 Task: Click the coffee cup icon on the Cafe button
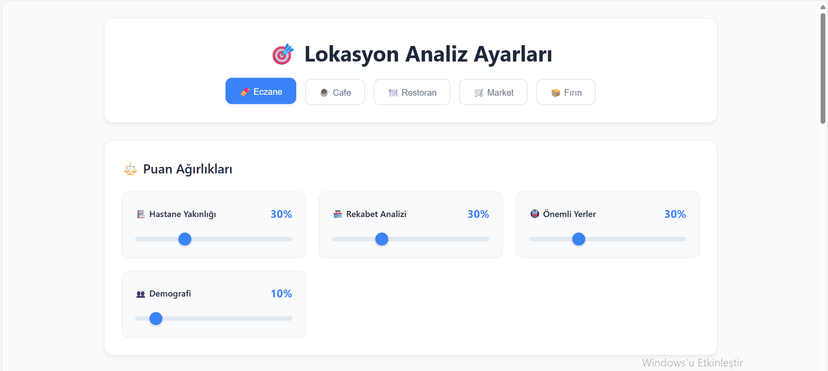click(324, 92)
